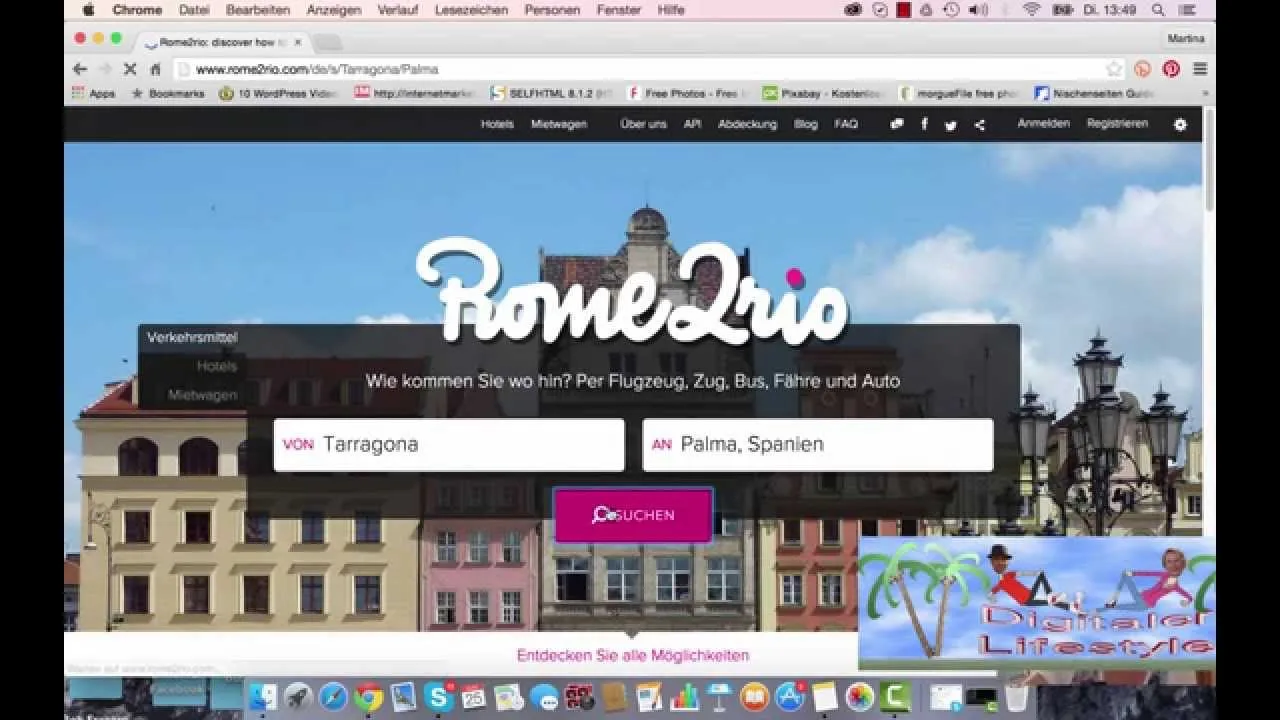
Task: Click the chat/feedback icon in site header
Action: tap(897, 124)
